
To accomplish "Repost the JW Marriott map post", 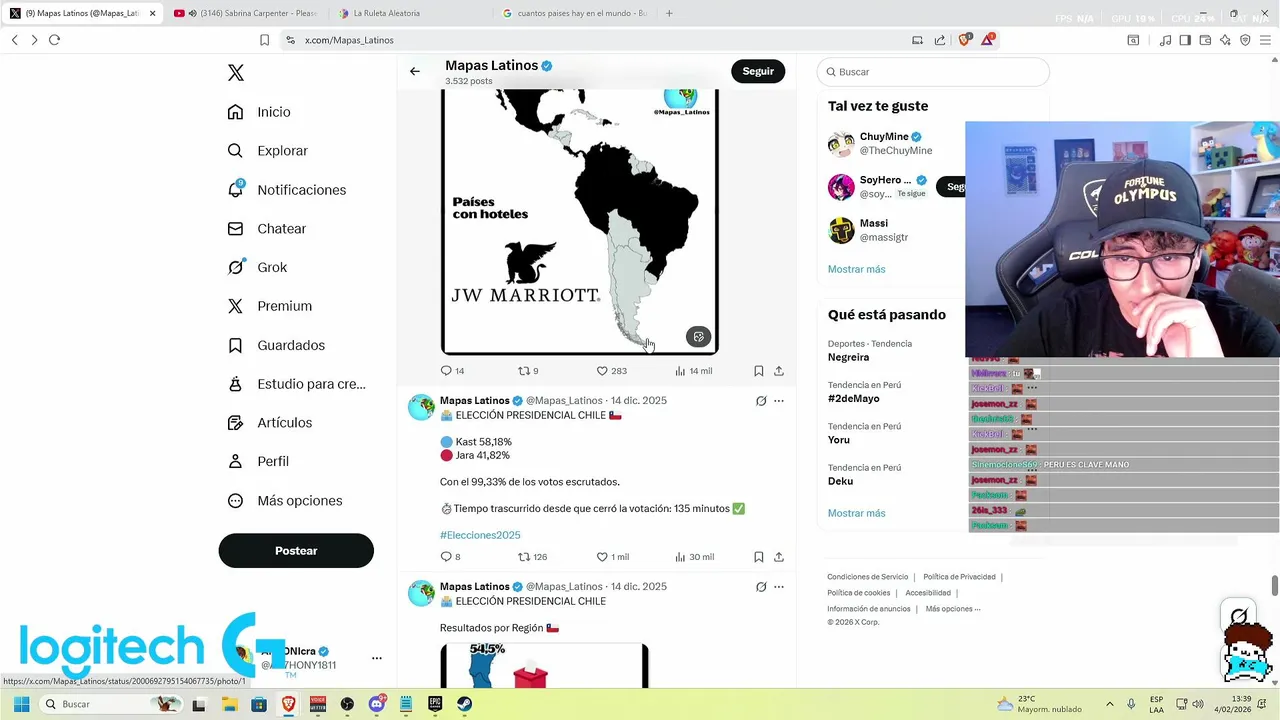I will tap(528, 371).
